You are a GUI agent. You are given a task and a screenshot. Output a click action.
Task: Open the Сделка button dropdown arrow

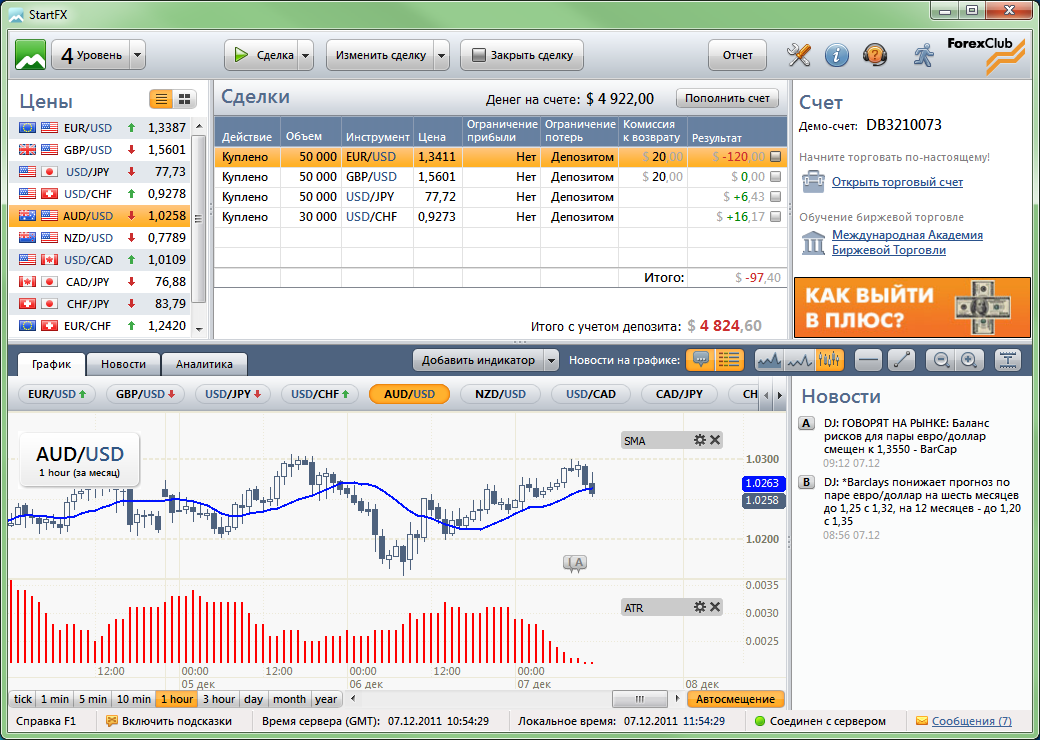coord(306,55)
